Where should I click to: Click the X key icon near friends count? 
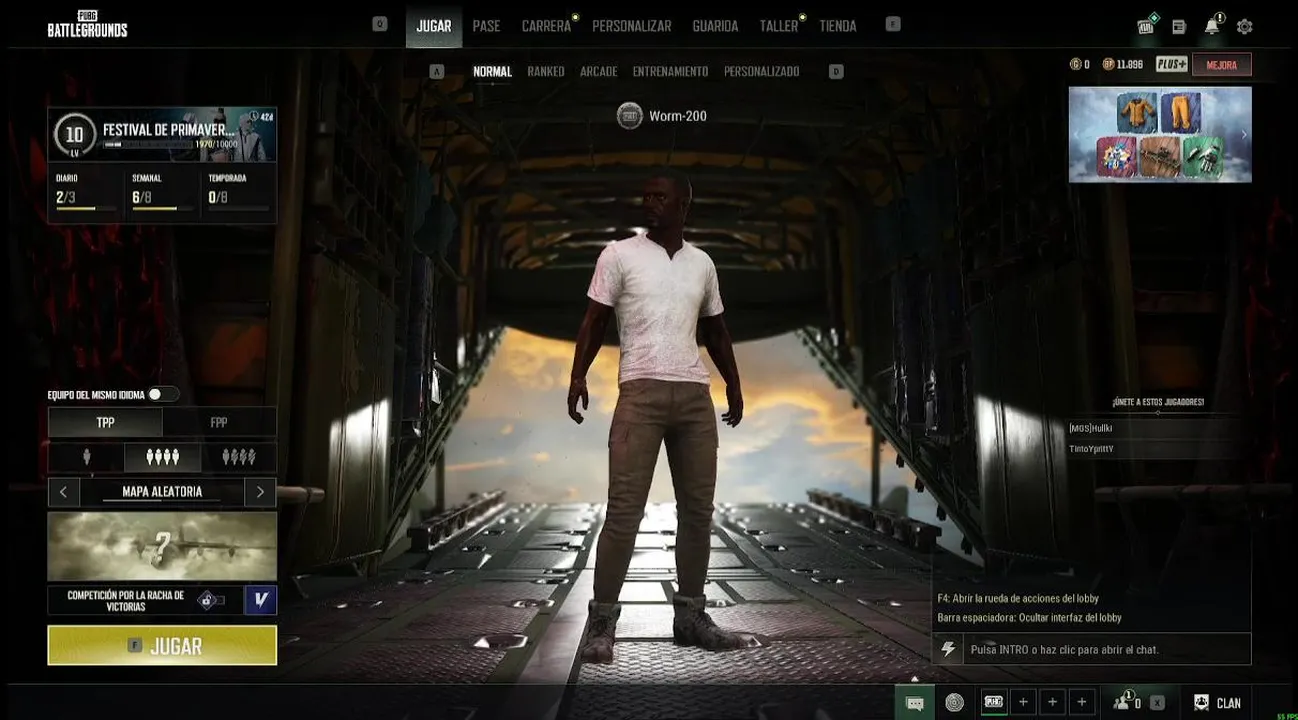point(1157,703)
